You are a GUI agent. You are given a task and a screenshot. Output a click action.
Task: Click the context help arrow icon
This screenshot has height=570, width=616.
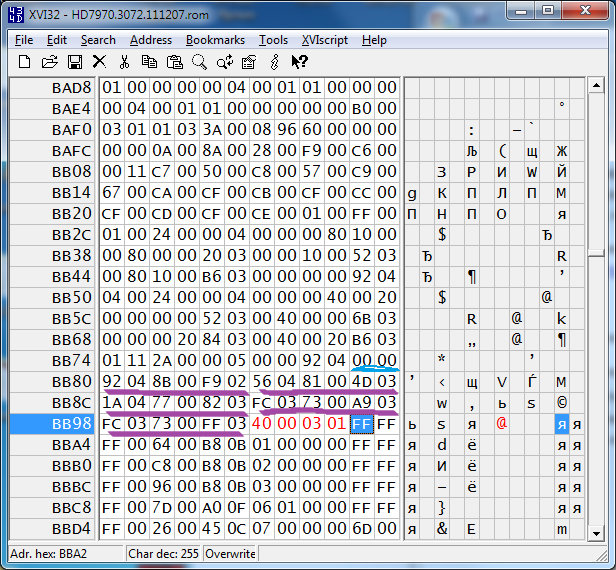pos(299,62)
